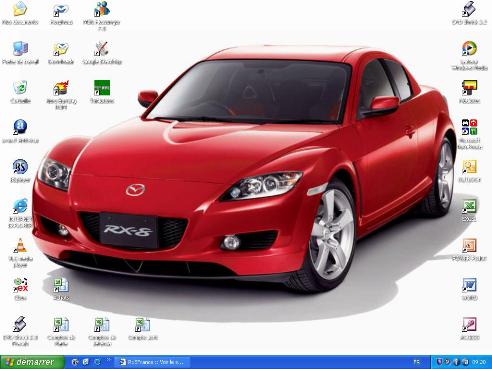The width and height of the screenshot is (492, 369).
Task: Launch BSplayer from the desktop
Action: point(20,167)
